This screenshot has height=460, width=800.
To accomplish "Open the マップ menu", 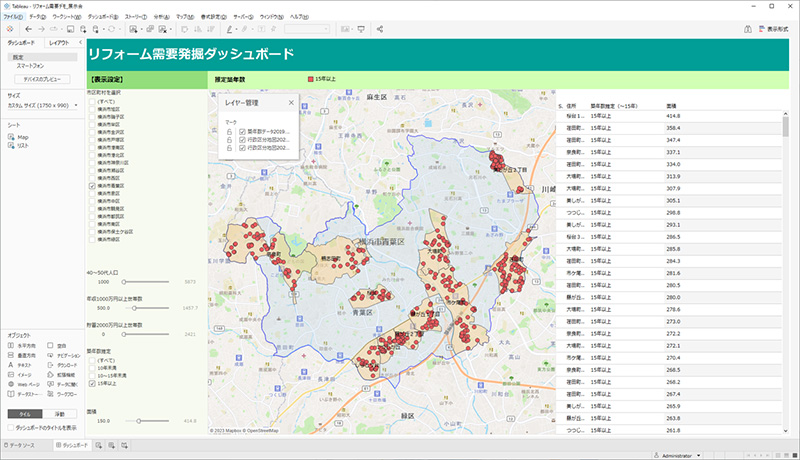I will tap(185, 17).
